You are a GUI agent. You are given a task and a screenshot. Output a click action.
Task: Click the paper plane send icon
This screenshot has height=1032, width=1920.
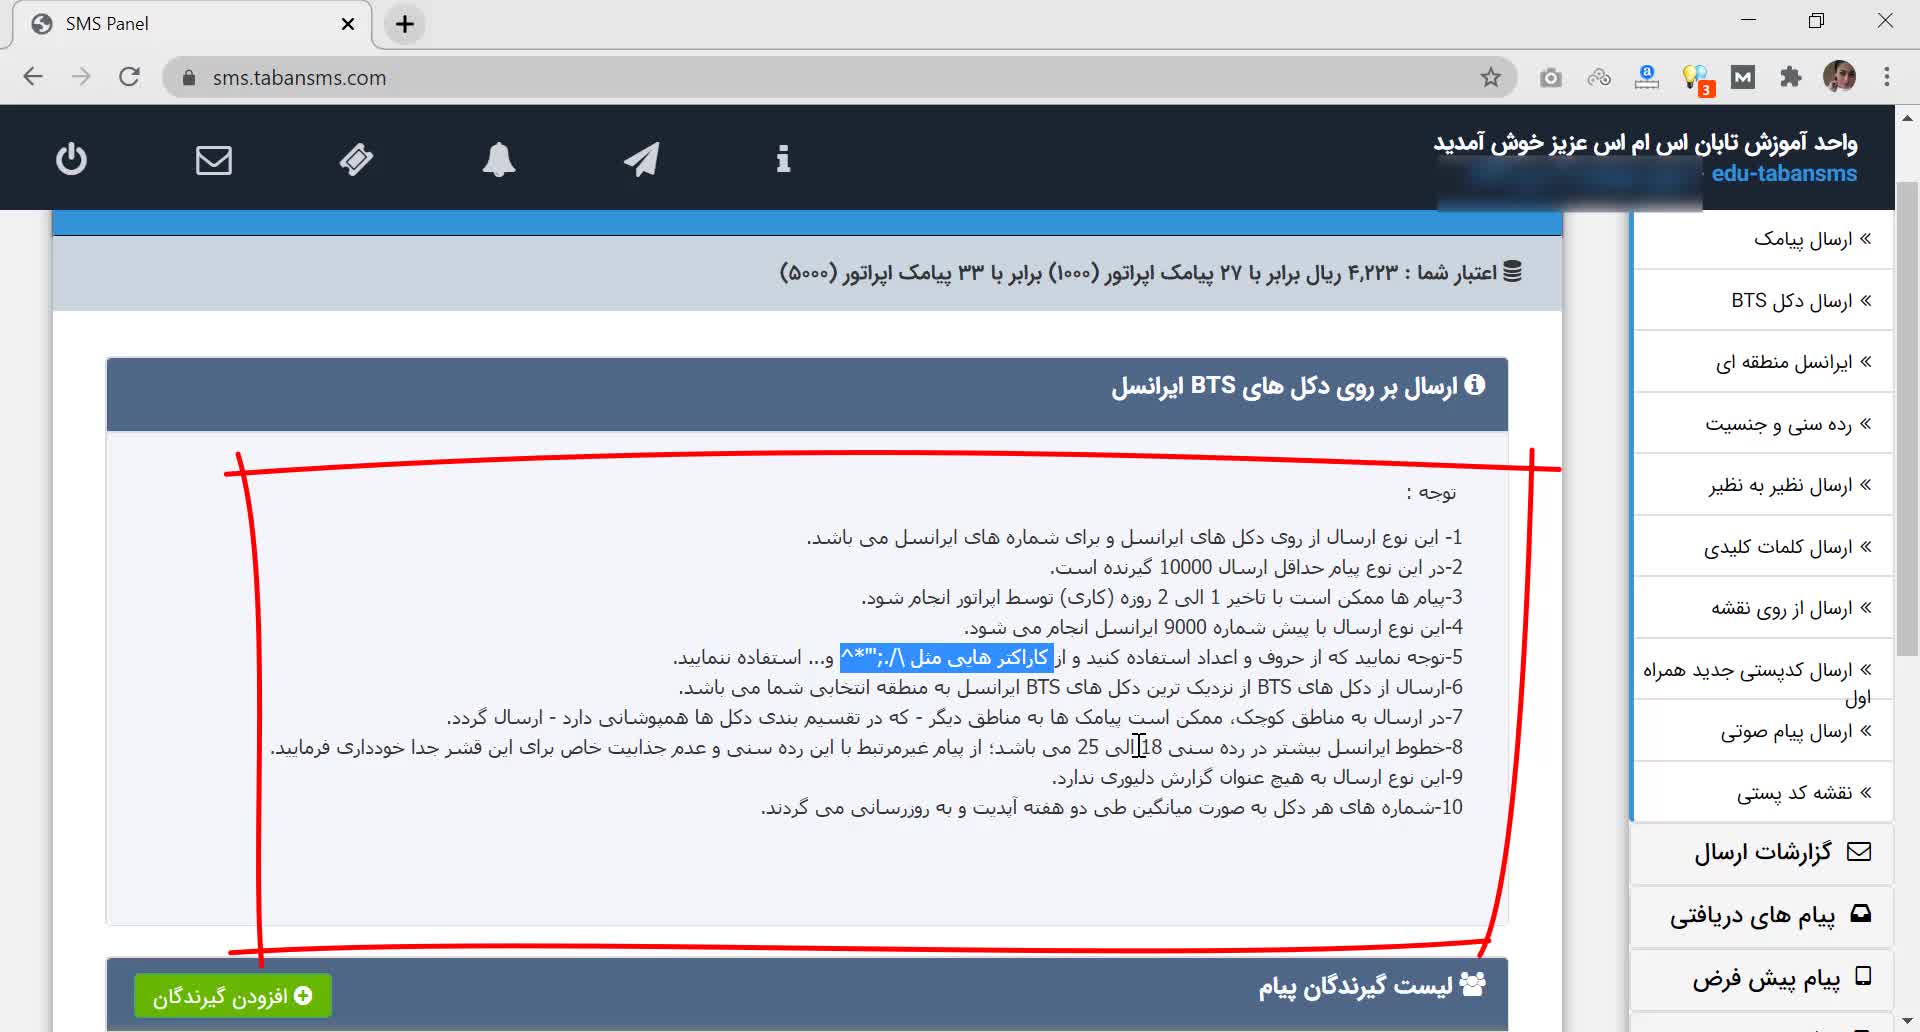tap(641, 159)
